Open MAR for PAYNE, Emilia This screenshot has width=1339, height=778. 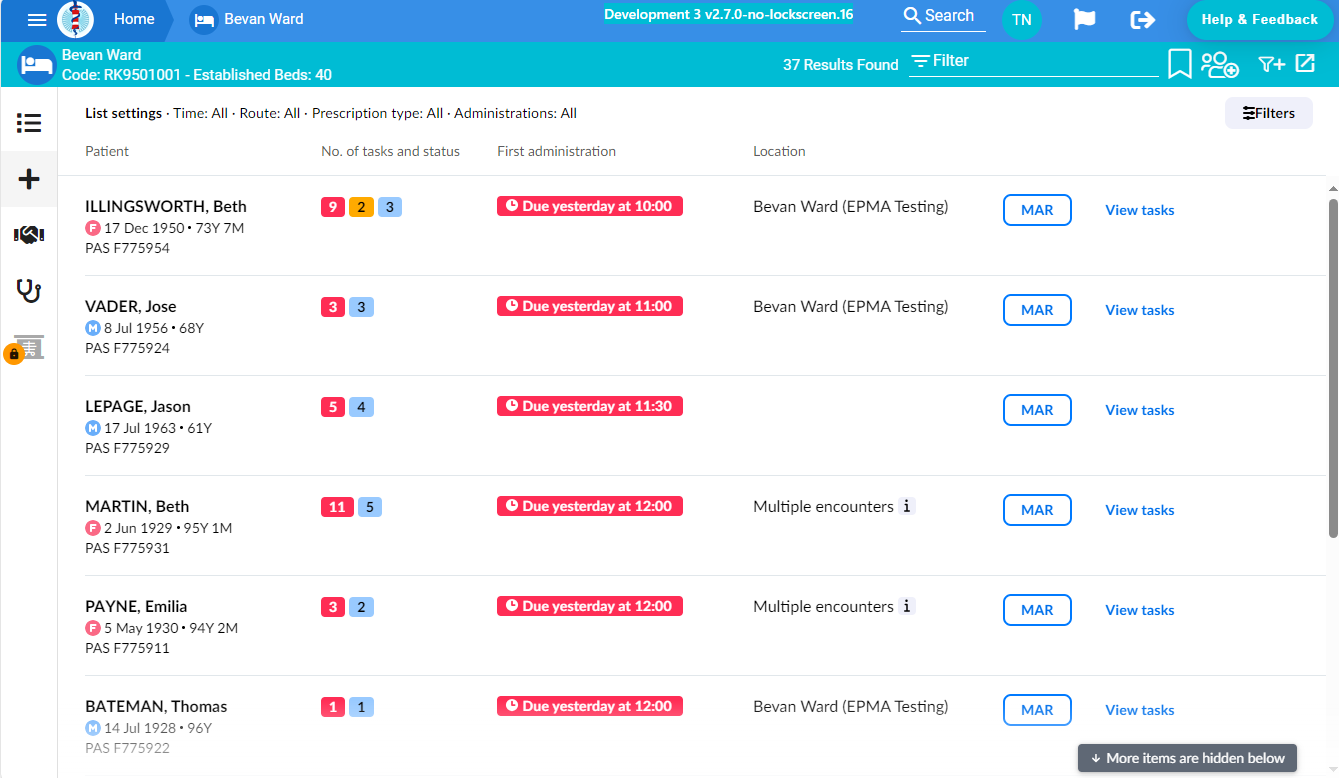pyautogui.click(x=1037, y=610)
